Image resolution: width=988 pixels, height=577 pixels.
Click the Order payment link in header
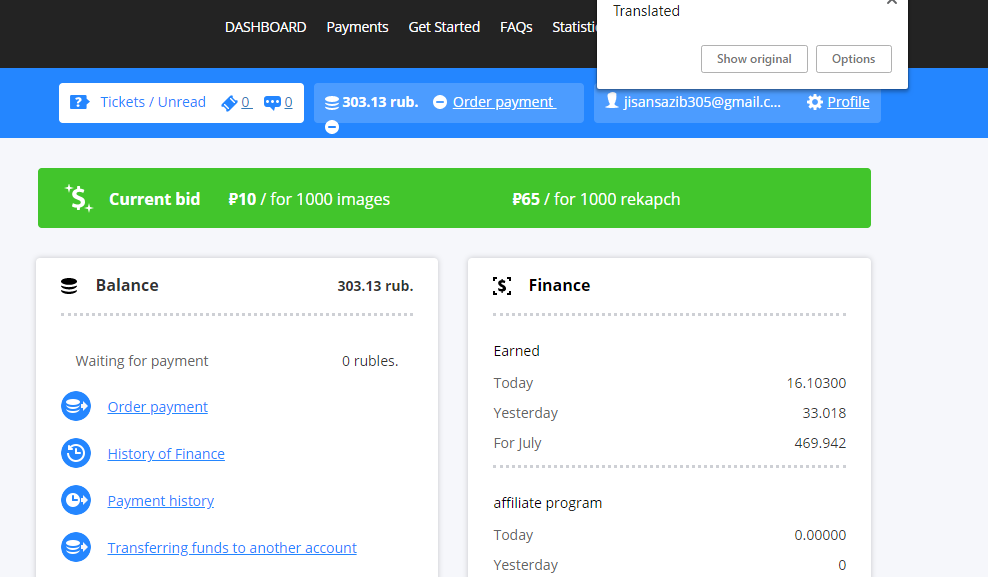[x=503, y=102]
